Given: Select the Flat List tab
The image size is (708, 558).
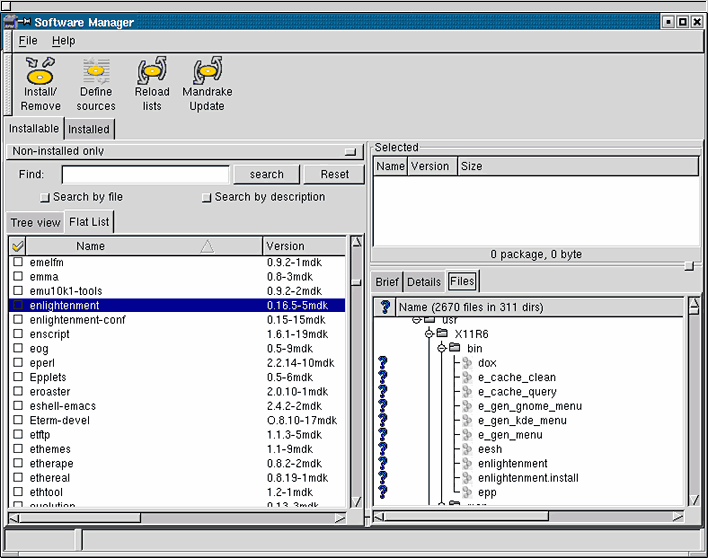Looking at the screenshot, I should 89,222.
